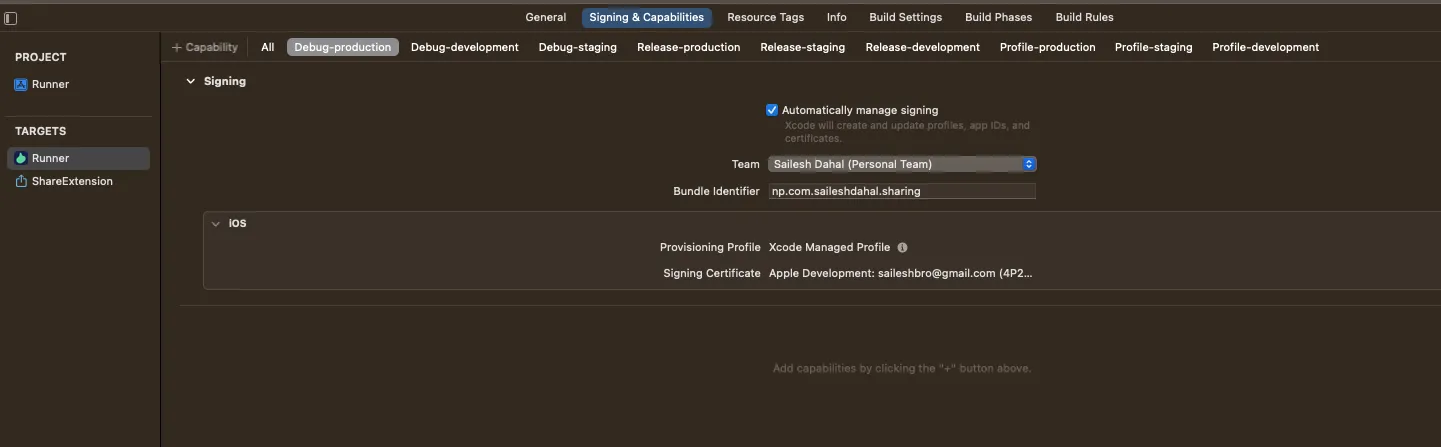Collapse the Signing section chevron
The height and width of the screenshot is (447, 1441).
(x=190, y=82)
